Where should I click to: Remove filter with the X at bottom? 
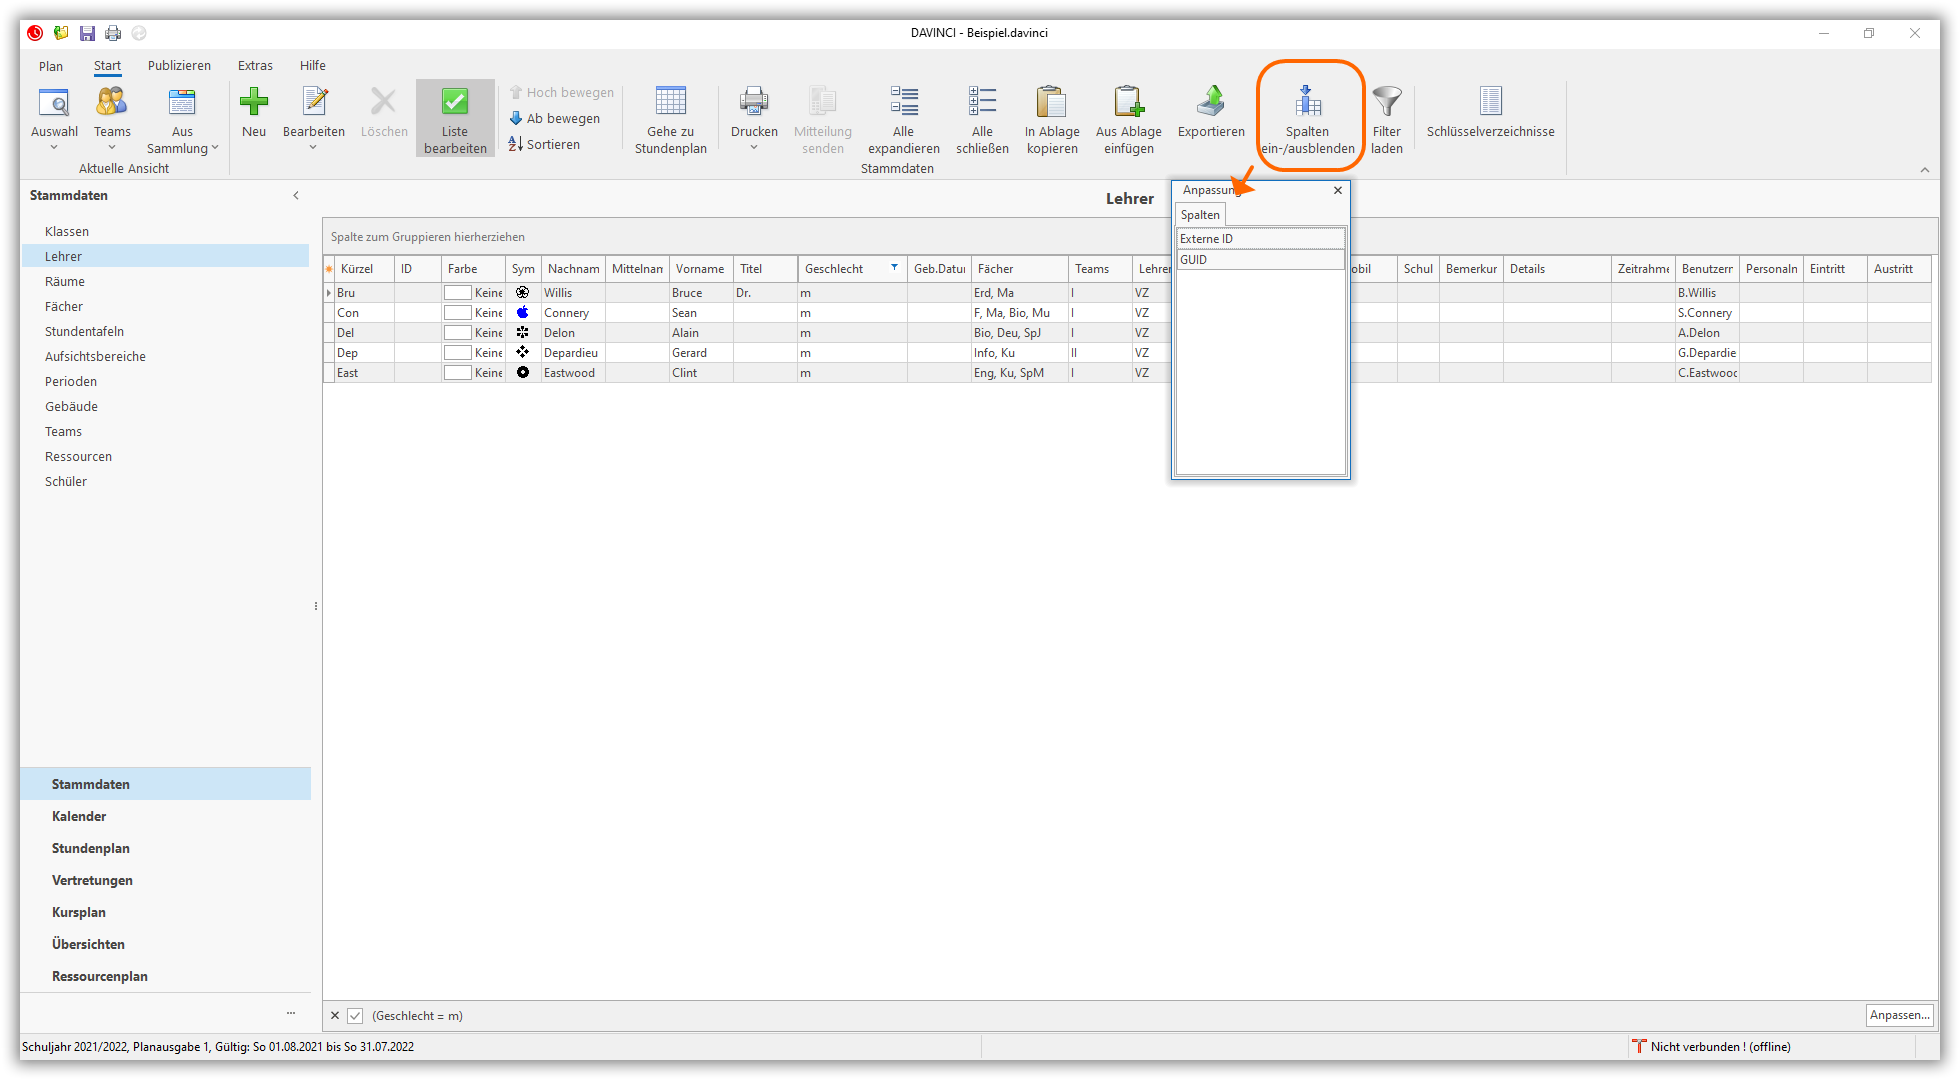coord(335,1016)
